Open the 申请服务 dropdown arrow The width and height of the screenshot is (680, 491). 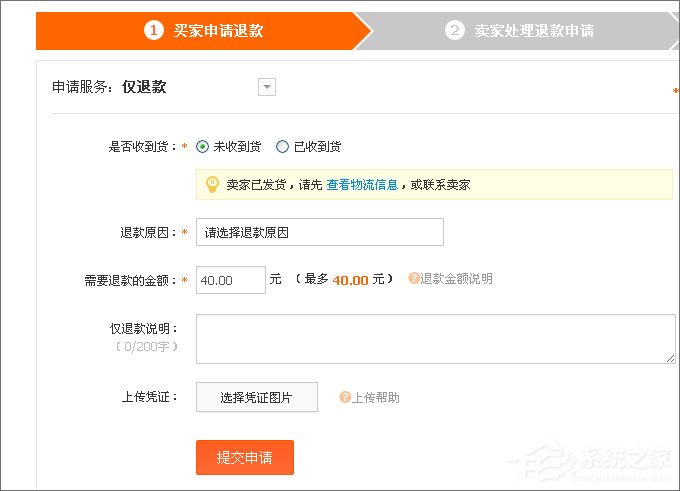coord(266,87)
